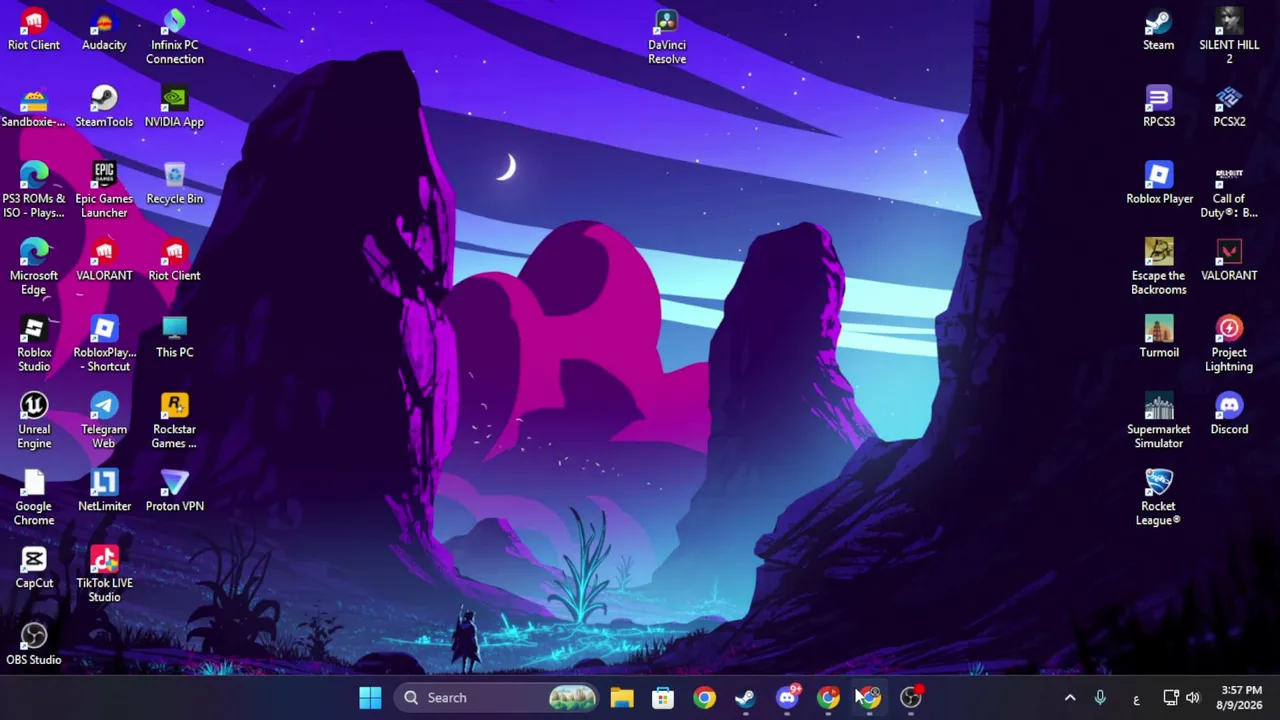Select the Call of Duty desktop shortcut

[x=1229, y=191]
